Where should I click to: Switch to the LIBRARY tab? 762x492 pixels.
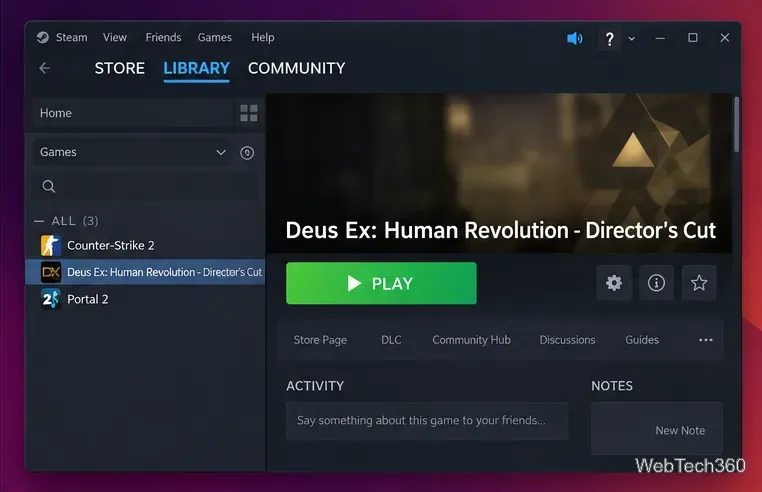click(x=196, y=68)
